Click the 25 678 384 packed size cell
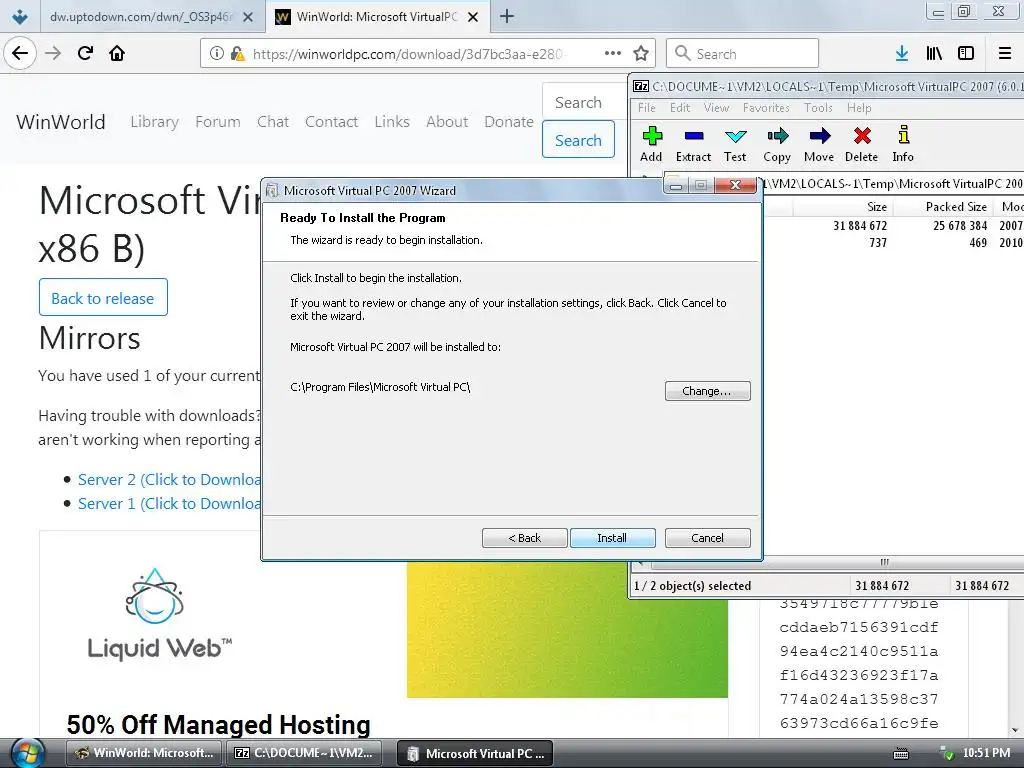The width and height of the screenshot is (1024, 768). [x=959, y=225]
